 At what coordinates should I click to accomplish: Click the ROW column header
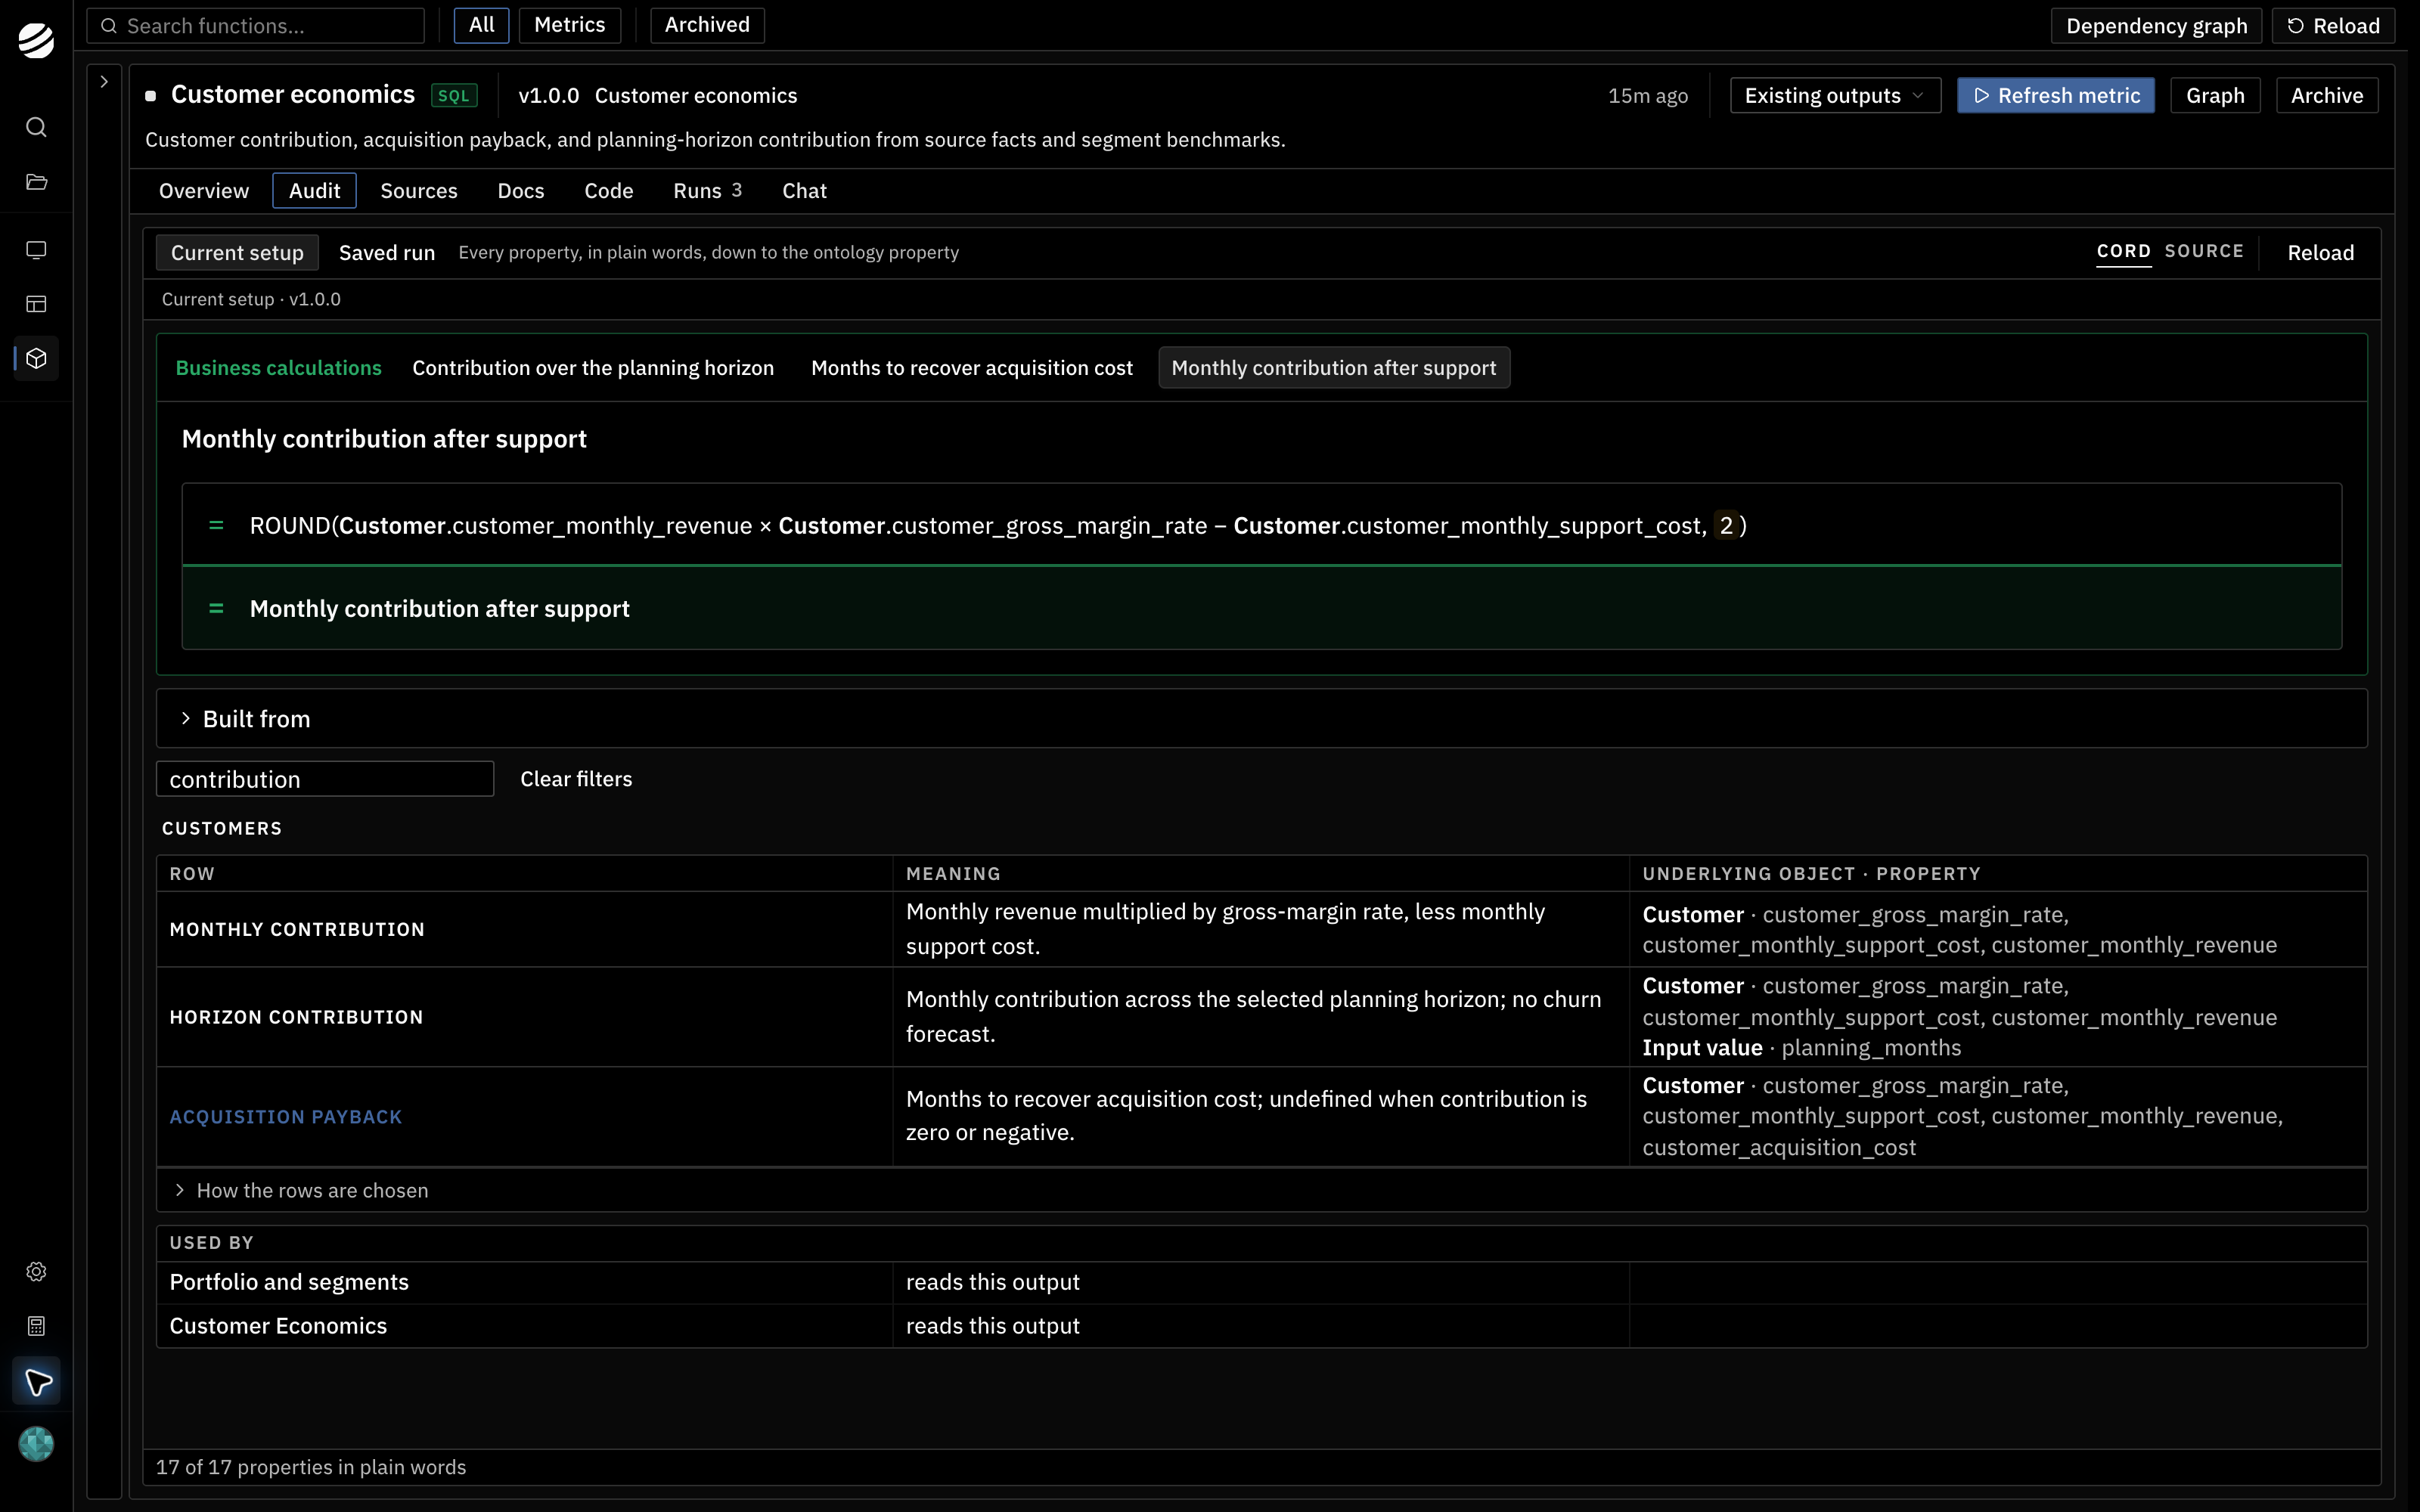[x=192, y=874]
